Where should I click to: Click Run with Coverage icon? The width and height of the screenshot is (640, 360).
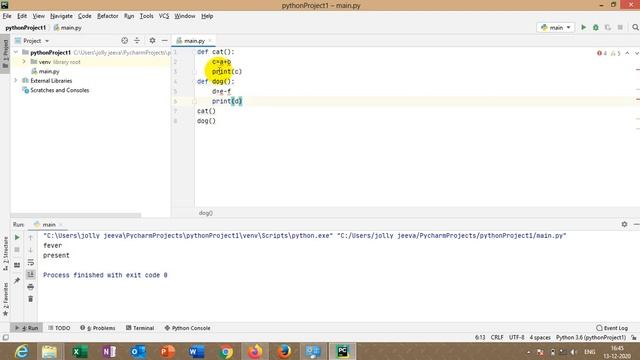[608, 27]
